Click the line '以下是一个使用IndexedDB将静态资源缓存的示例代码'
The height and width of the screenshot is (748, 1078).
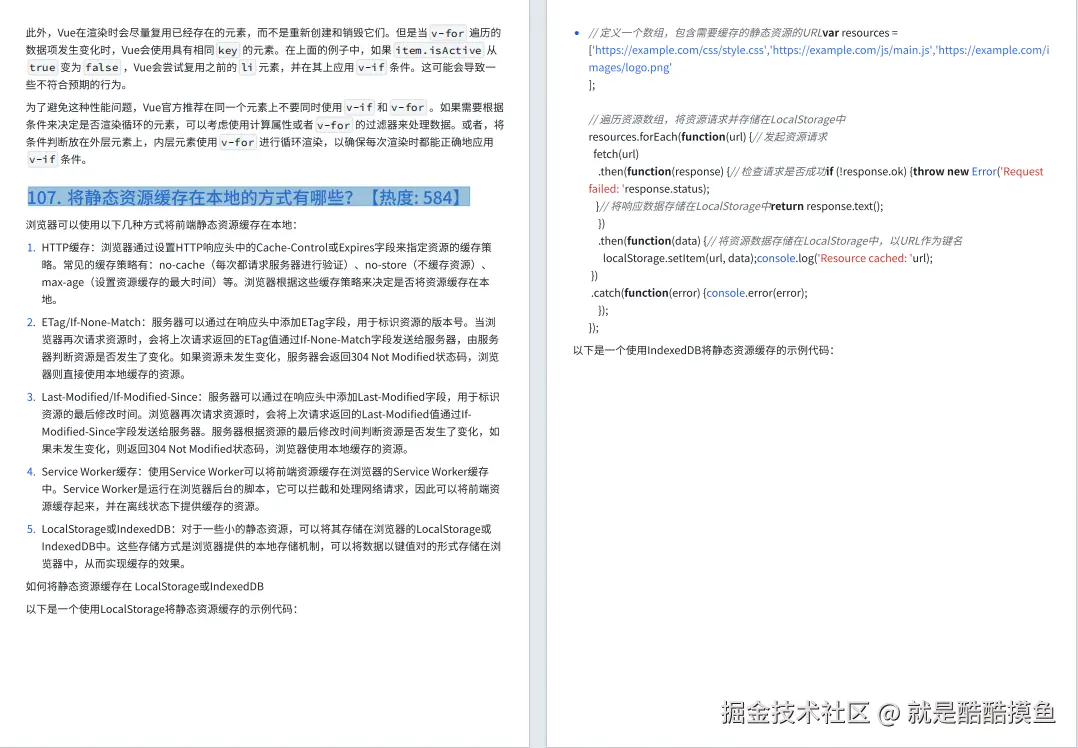click(703, 350)
